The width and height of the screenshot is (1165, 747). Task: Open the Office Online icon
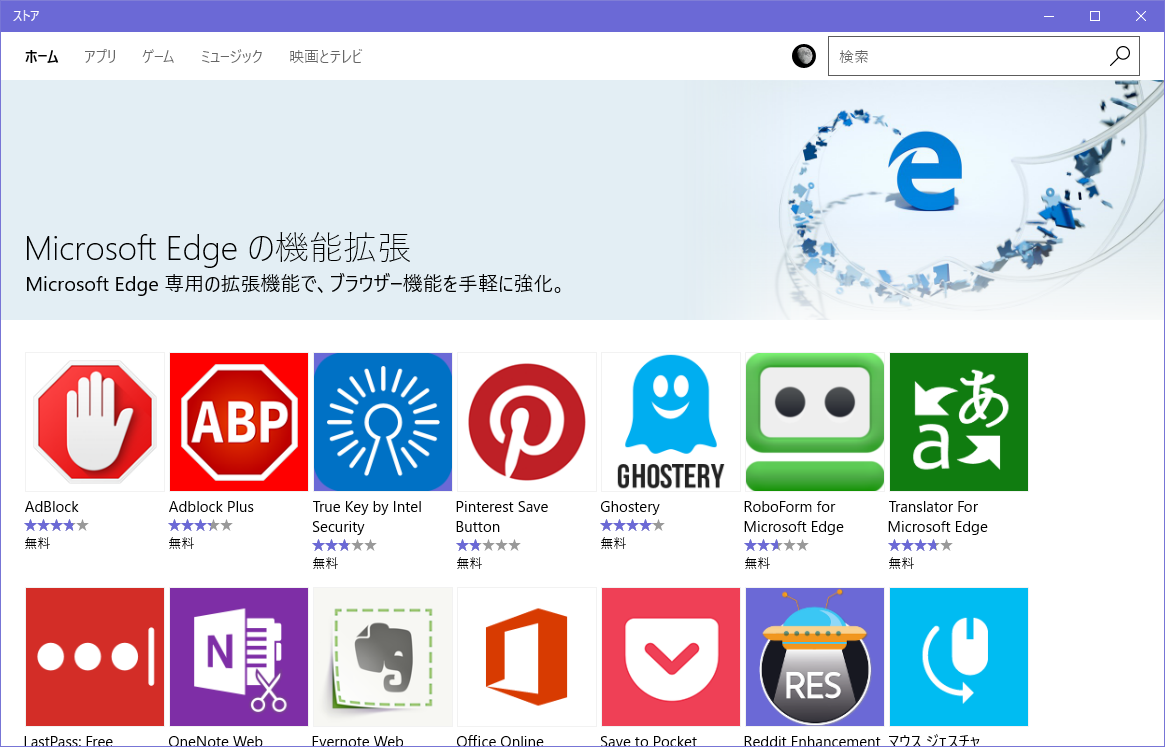(527, 657)
